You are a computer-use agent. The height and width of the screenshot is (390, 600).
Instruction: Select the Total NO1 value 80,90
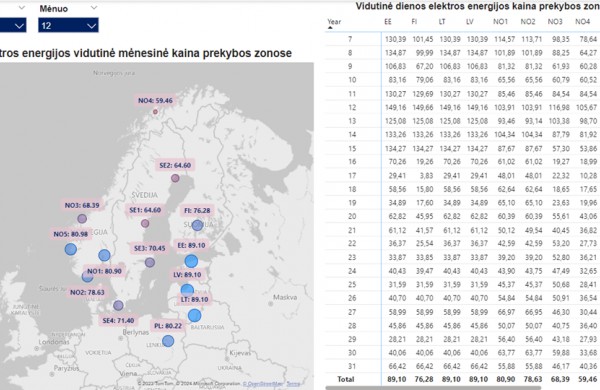click(504, 379)
